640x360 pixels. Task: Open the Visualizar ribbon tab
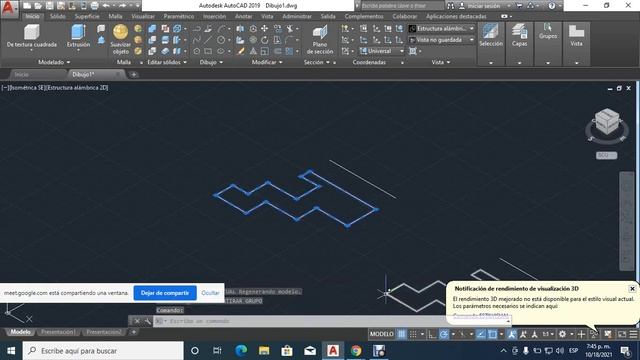[x=143, y=16]
